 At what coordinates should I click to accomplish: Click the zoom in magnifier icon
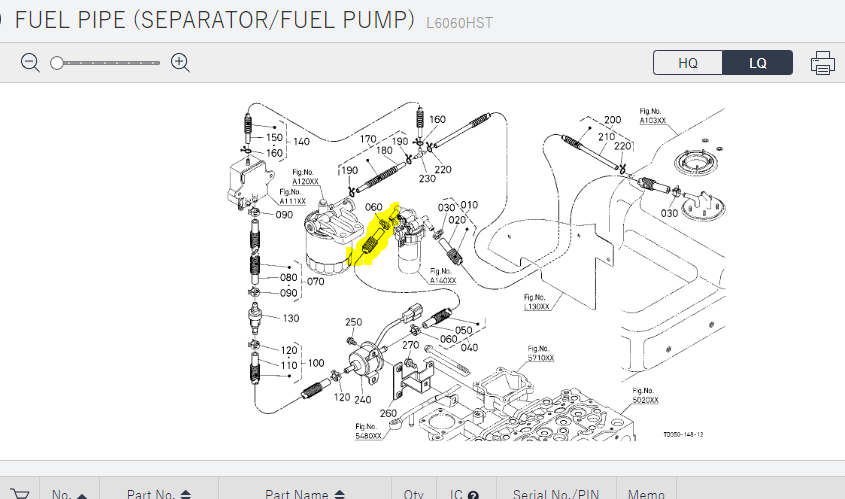click(181, 63)
